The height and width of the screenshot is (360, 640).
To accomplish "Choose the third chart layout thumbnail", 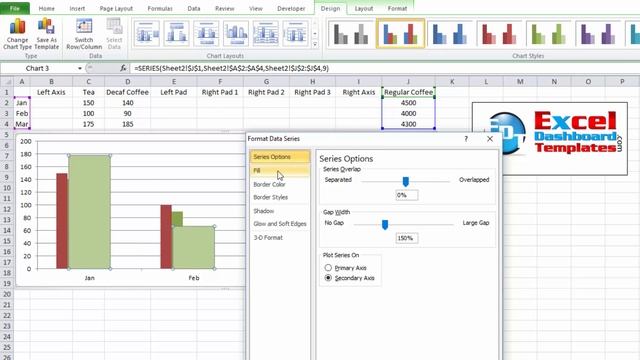I will pos(207,33).
